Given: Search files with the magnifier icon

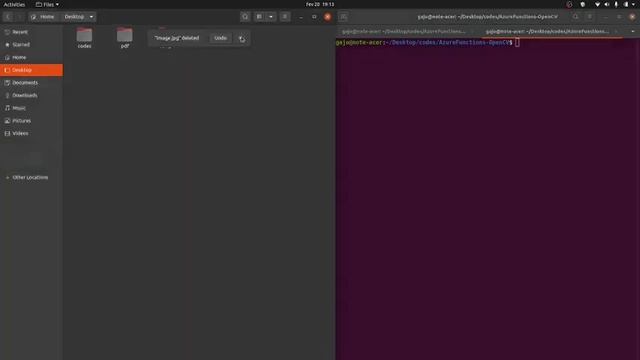Looking at the screenshot, I should click(245, 17).
